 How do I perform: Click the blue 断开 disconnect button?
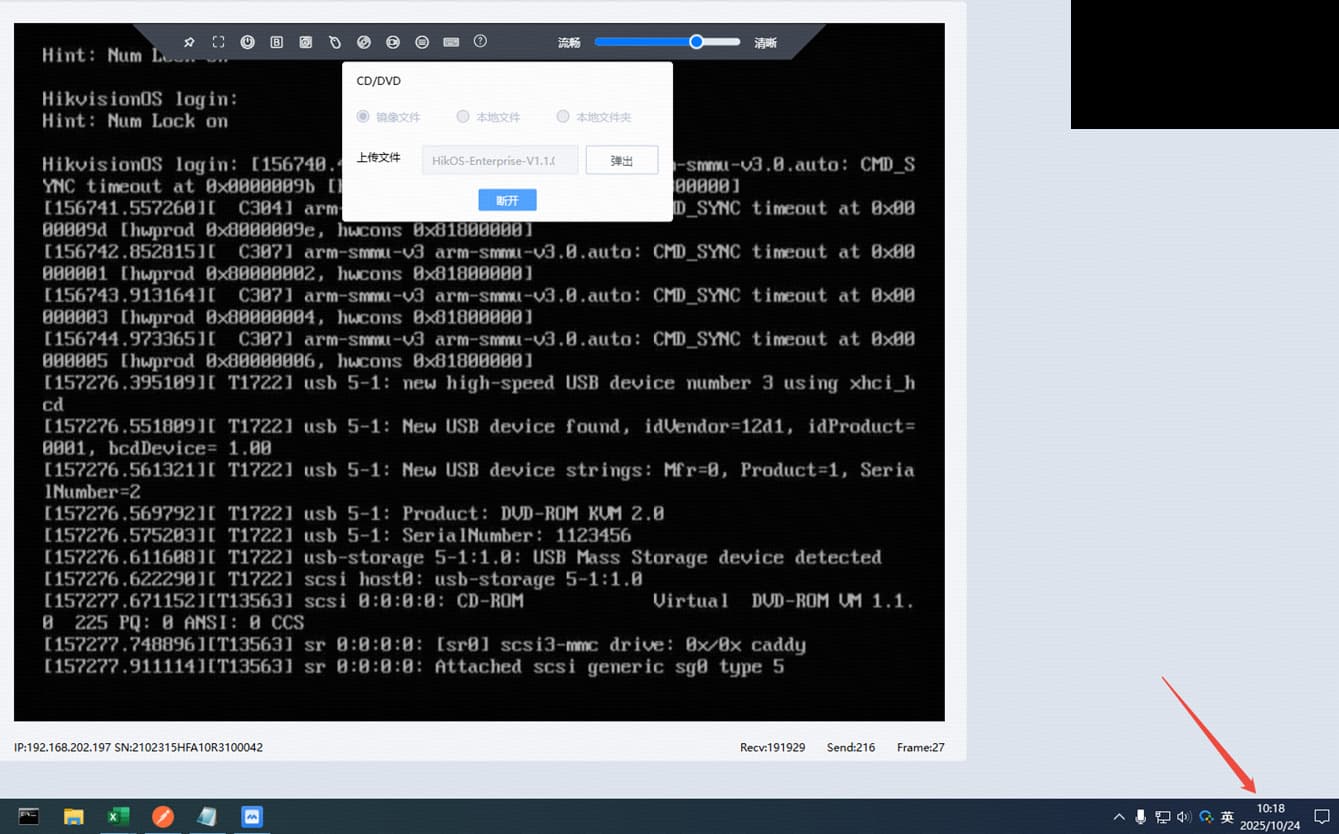click(x=507, y=200)
